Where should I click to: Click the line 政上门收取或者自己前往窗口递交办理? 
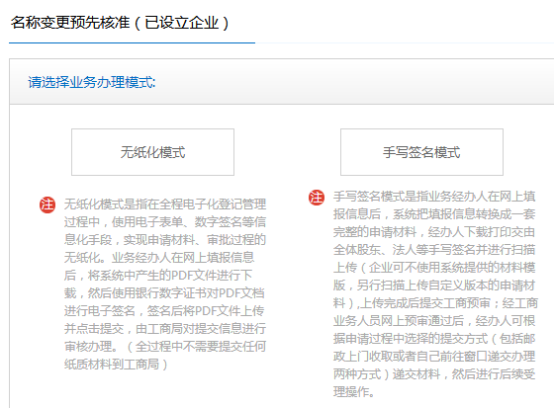pyautogui.click(x=434, y=356)
